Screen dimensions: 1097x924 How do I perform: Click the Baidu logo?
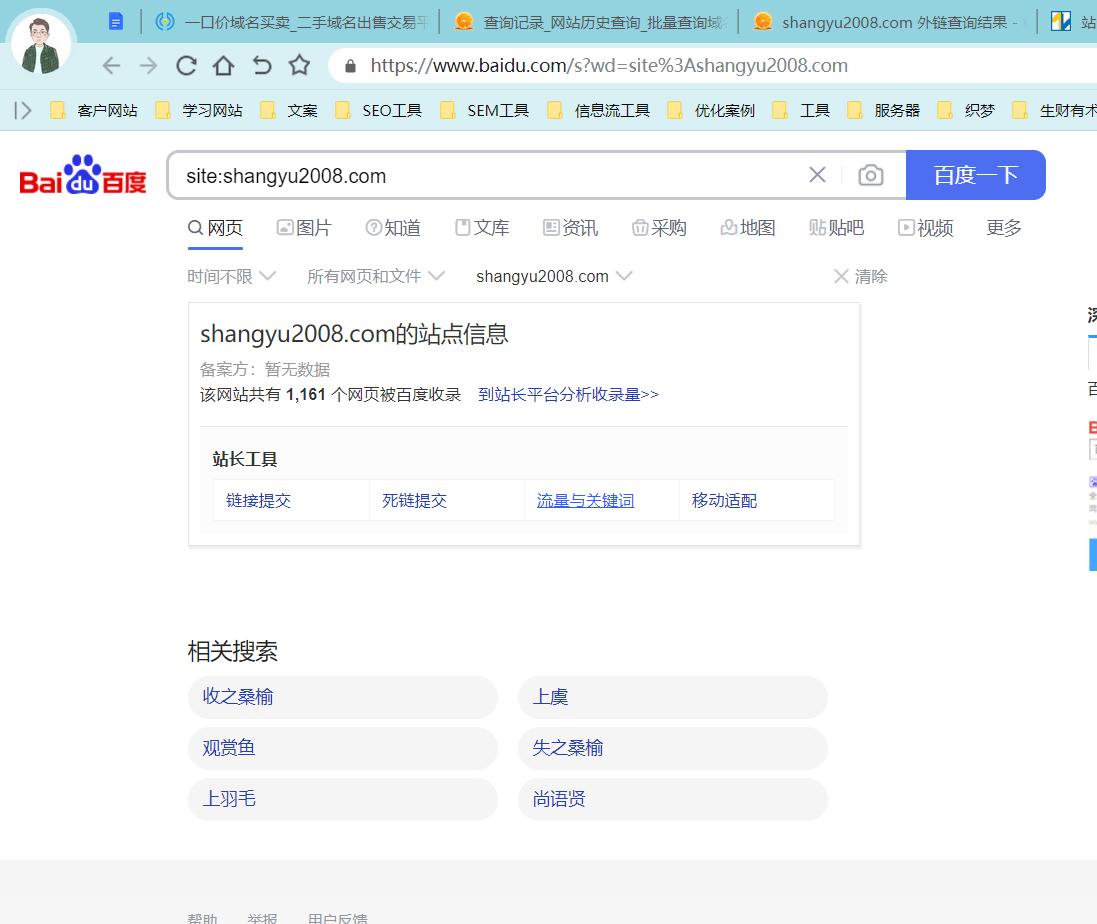coord(82,175)
